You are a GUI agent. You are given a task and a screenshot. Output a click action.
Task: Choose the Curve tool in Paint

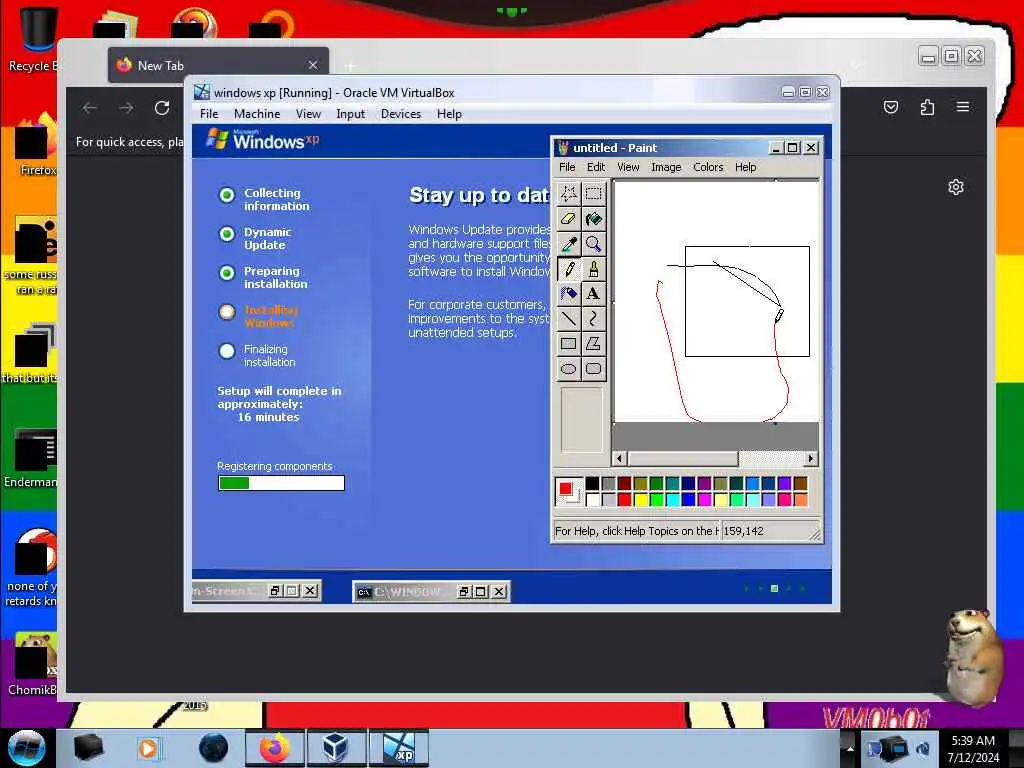[593, 319]
